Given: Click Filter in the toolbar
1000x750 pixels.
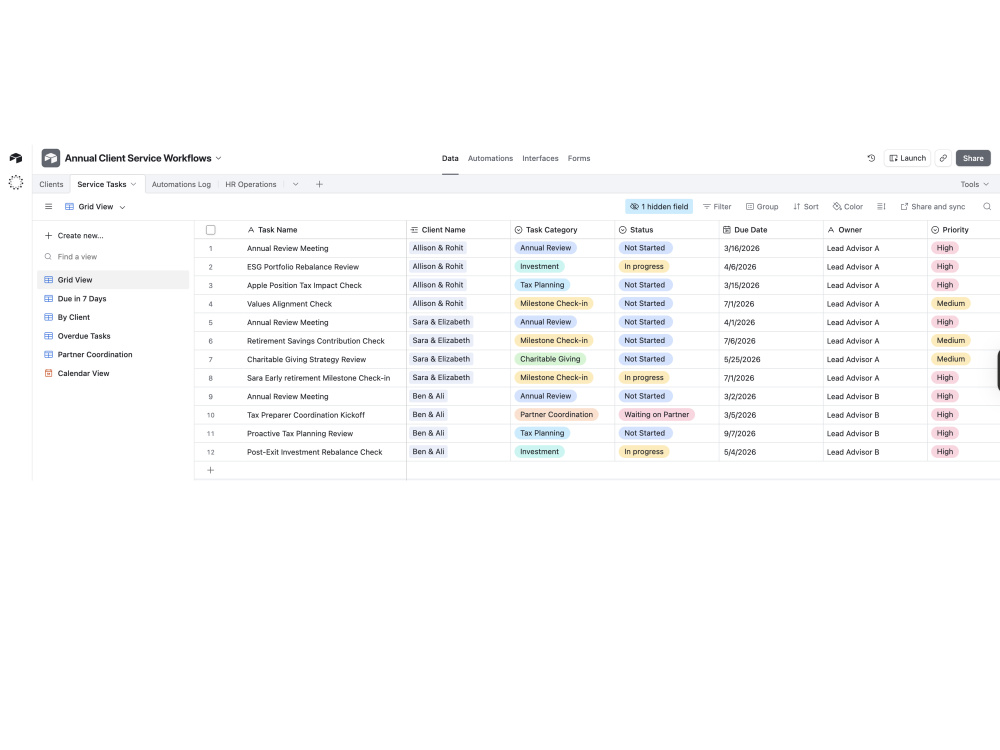Looking at the screenshot, I should pyautogui.click(x=717, y=207).
